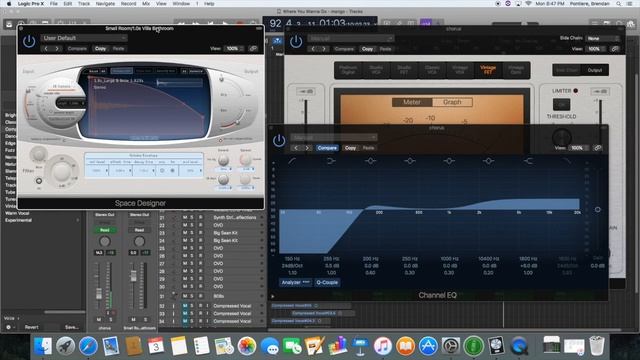Click Save button in library
Image resolution: width=640 pixels, height=360 pixels.
pyautogui.click(x=71, y=327)
